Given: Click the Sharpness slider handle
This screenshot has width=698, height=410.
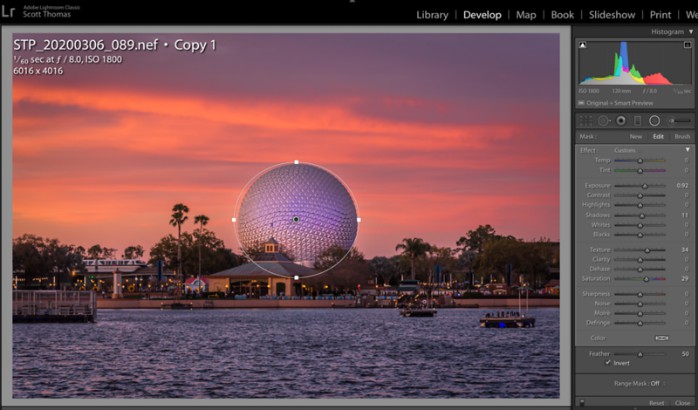Looking at the screenshot, I should [640, 294].
